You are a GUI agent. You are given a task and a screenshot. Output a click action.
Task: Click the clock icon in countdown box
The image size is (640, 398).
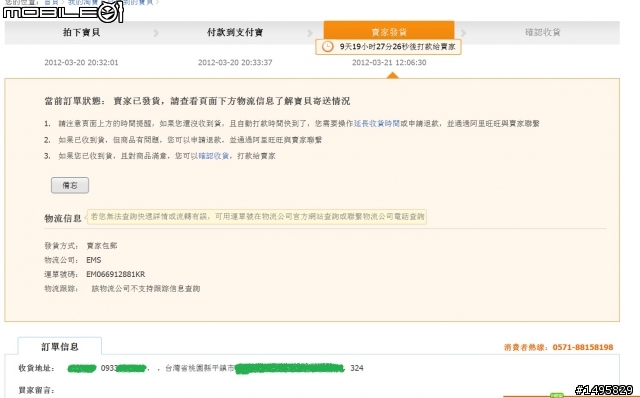327,47
